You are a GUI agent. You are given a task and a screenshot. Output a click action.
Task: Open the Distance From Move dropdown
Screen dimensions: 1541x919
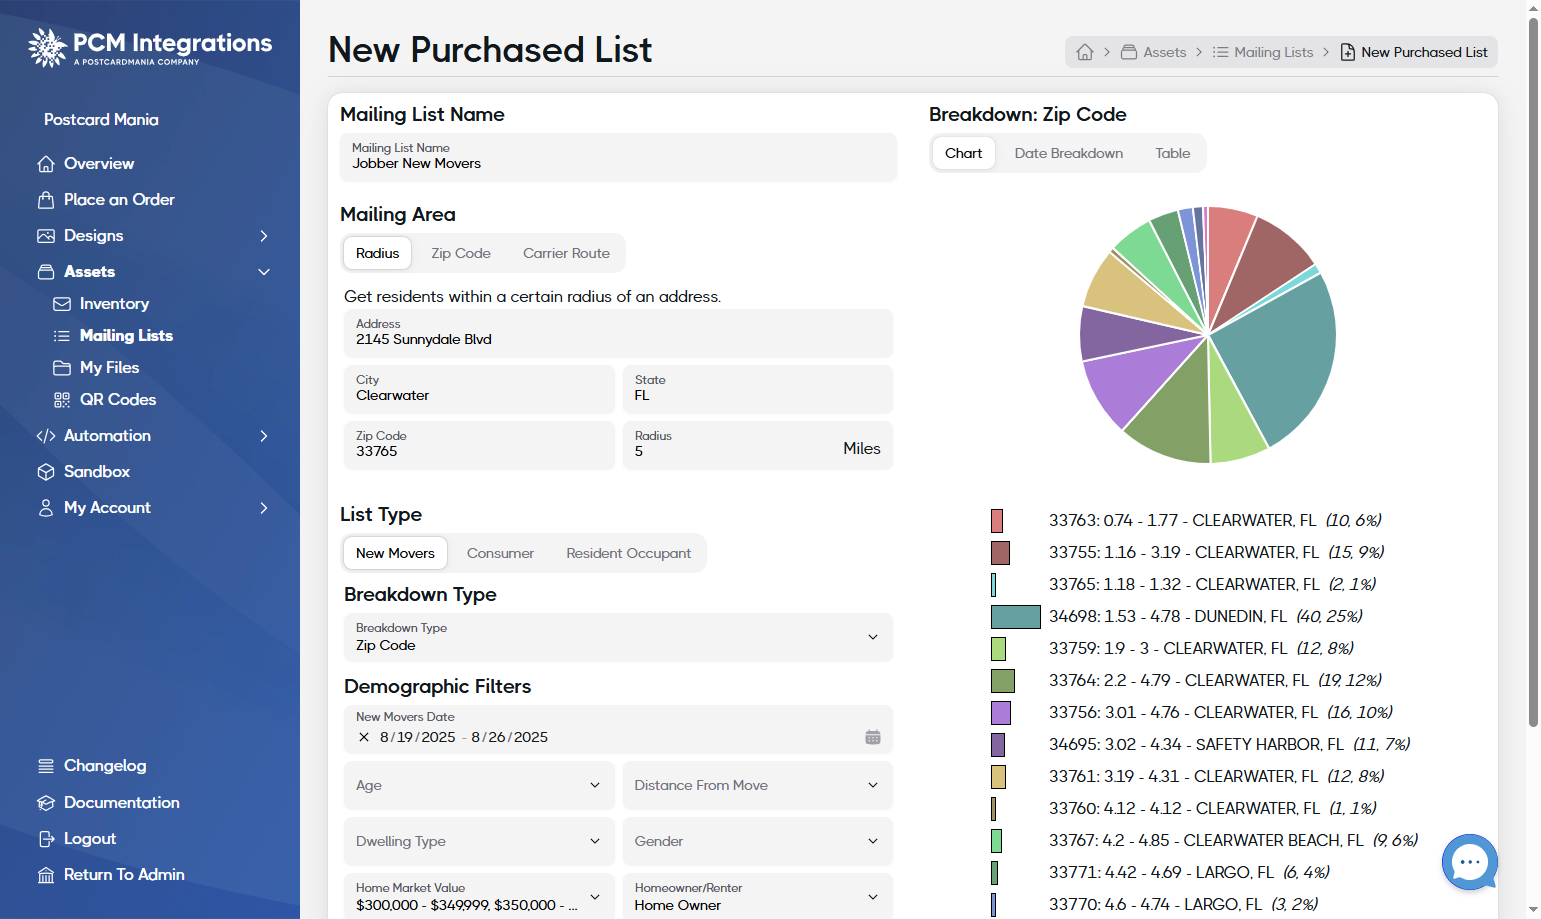pos(758,786)
